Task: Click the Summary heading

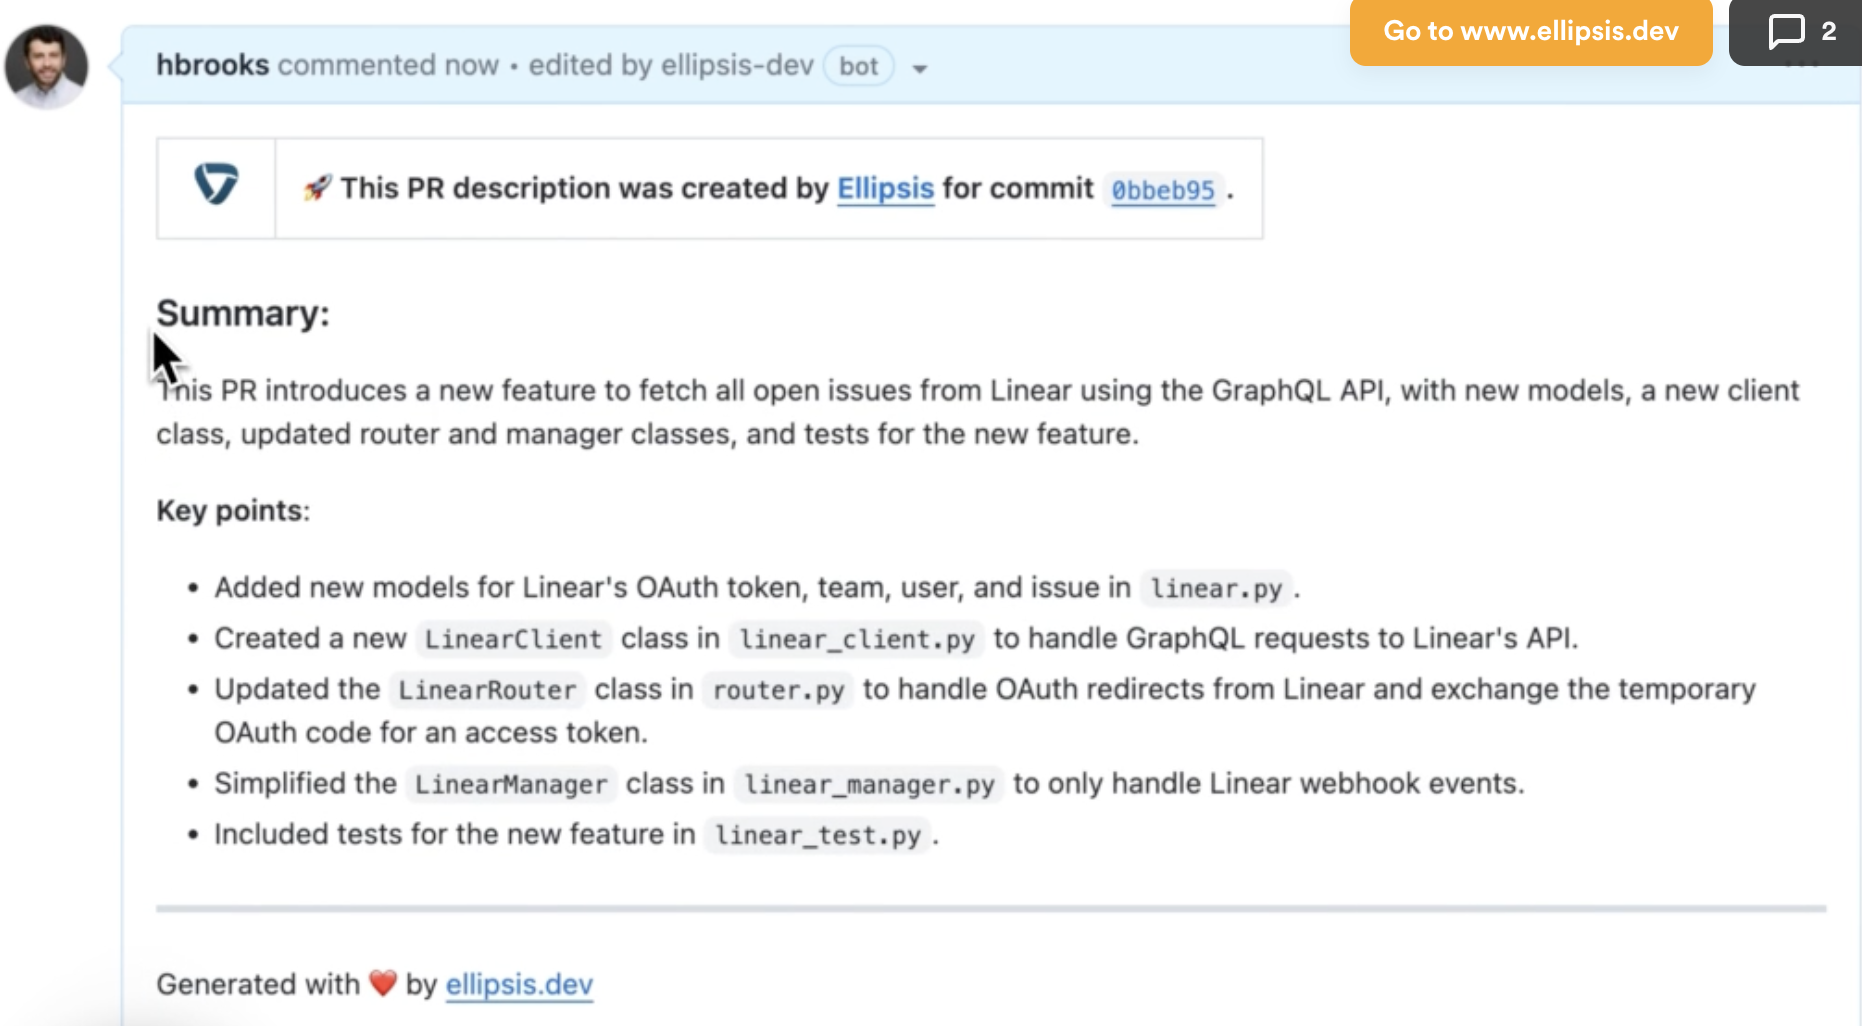Action: (x=243, y=314)
